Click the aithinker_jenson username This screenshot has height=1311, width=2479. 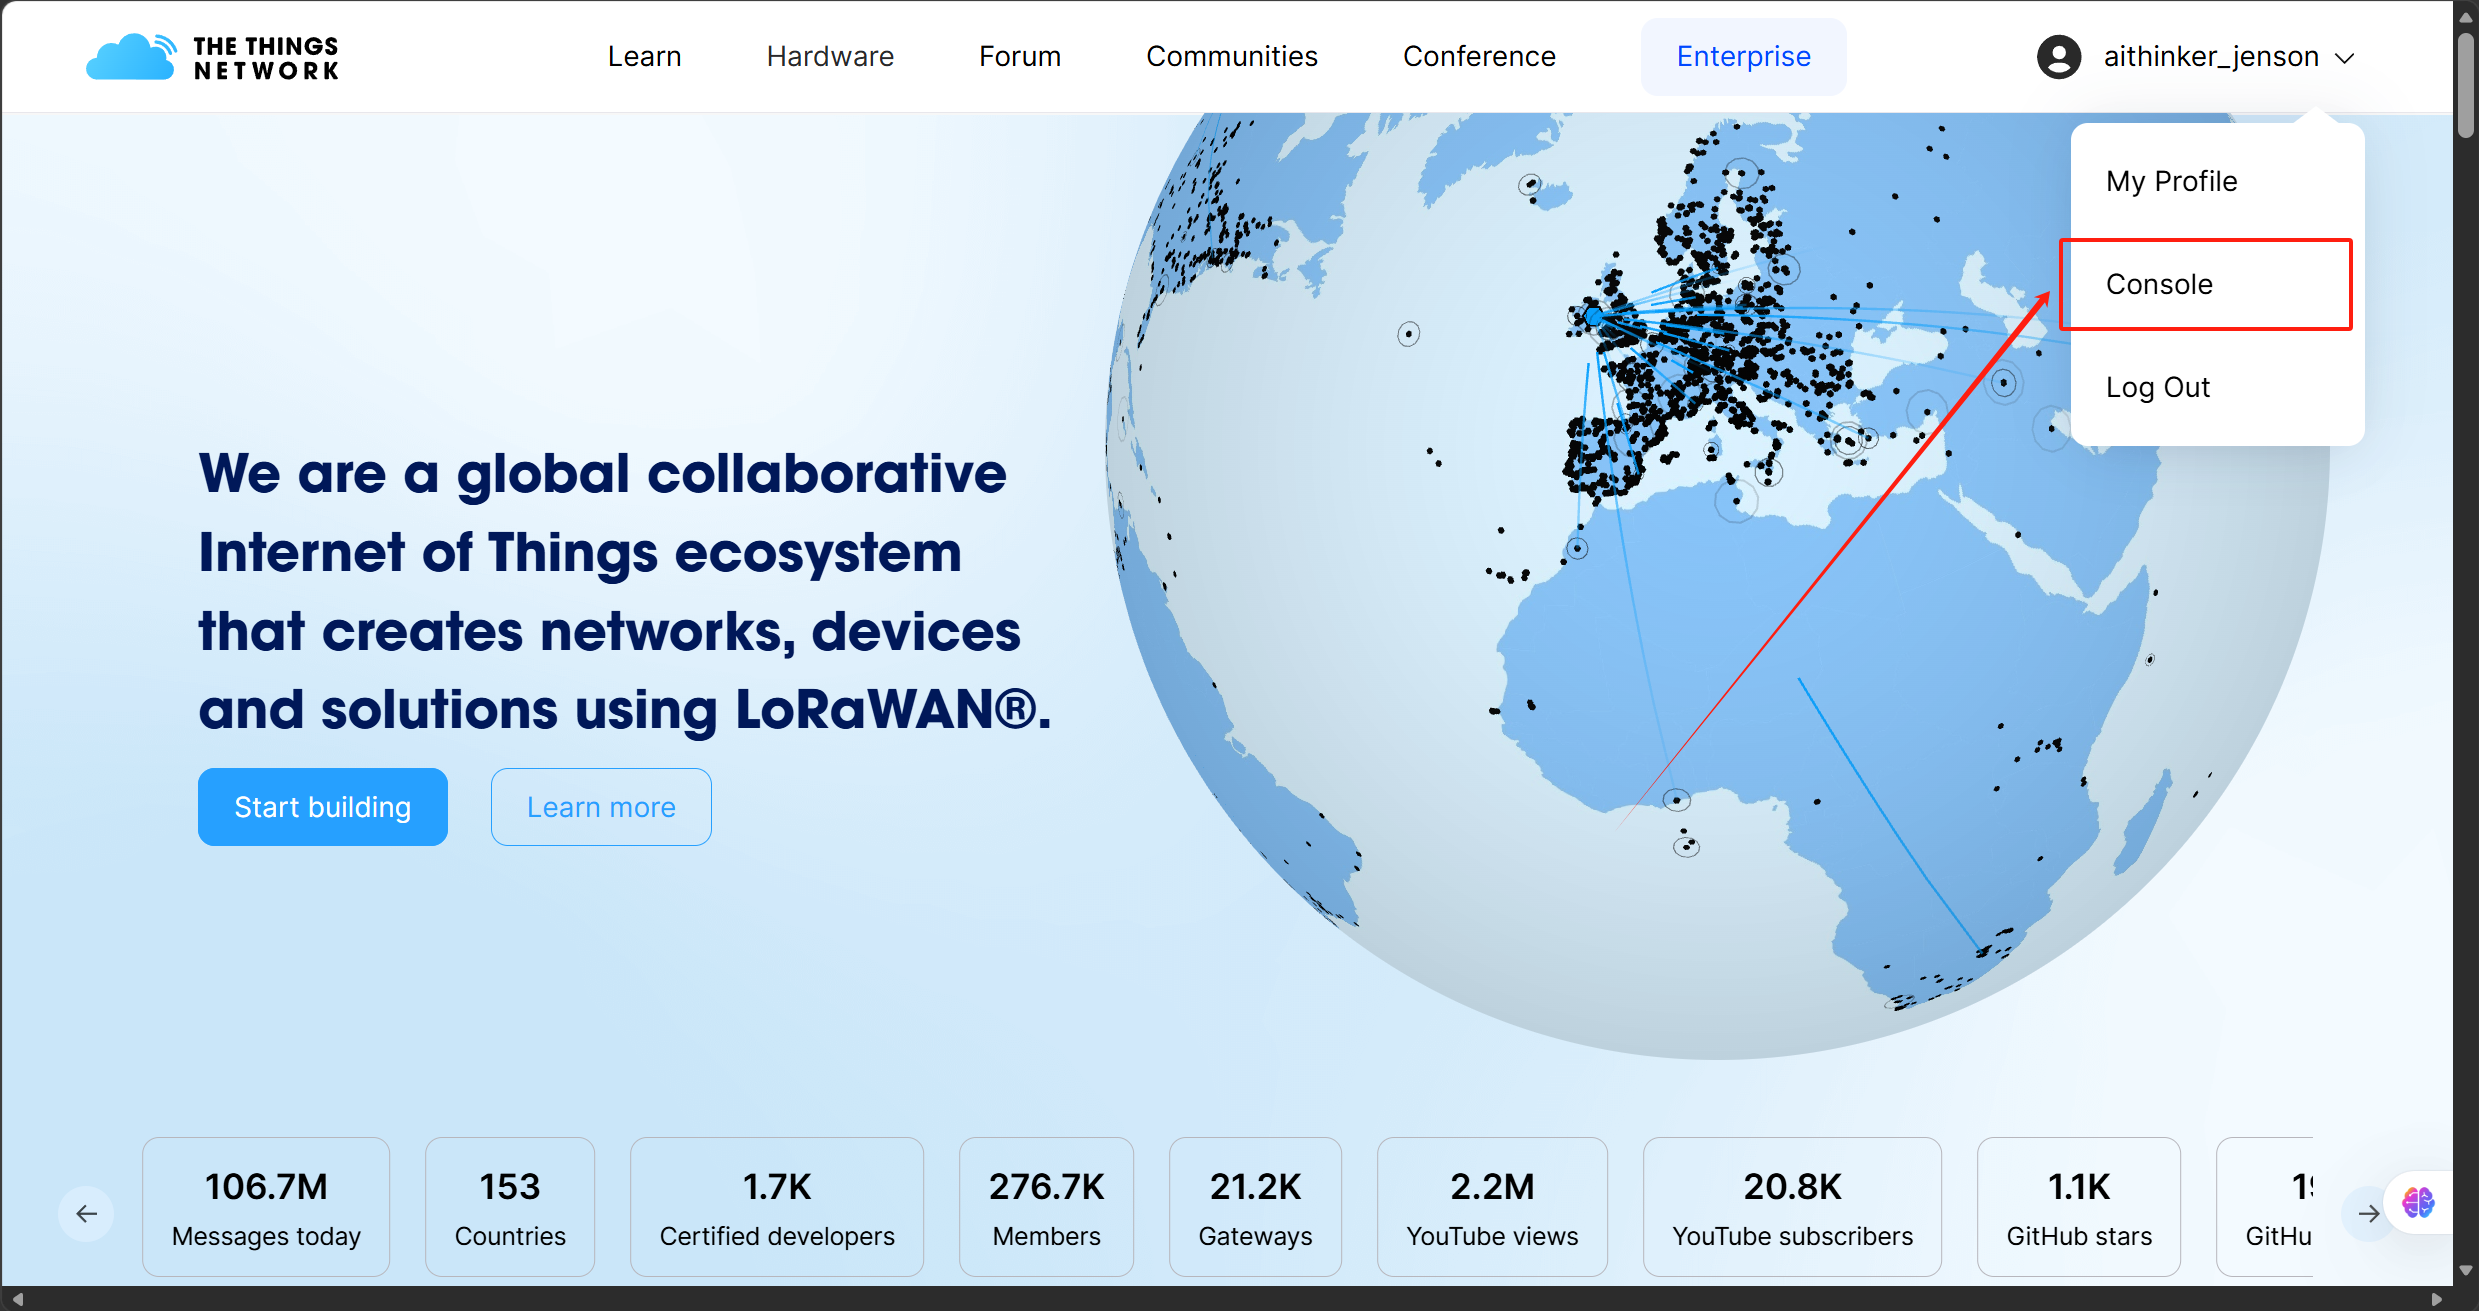[2211, 57]
